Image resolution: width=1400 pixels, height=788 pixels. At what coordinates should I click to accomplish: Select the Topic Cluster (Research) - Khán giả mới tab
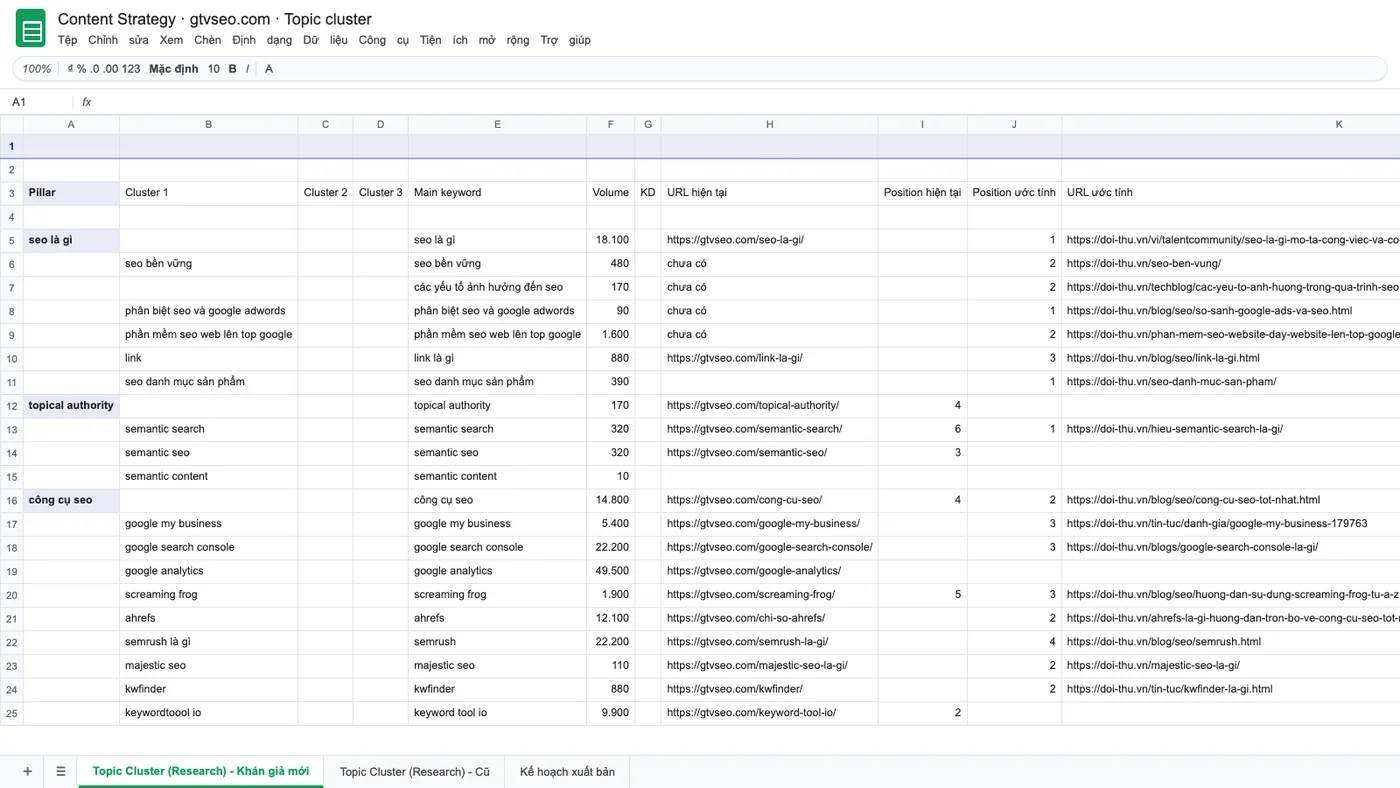(x=201, y=771)
